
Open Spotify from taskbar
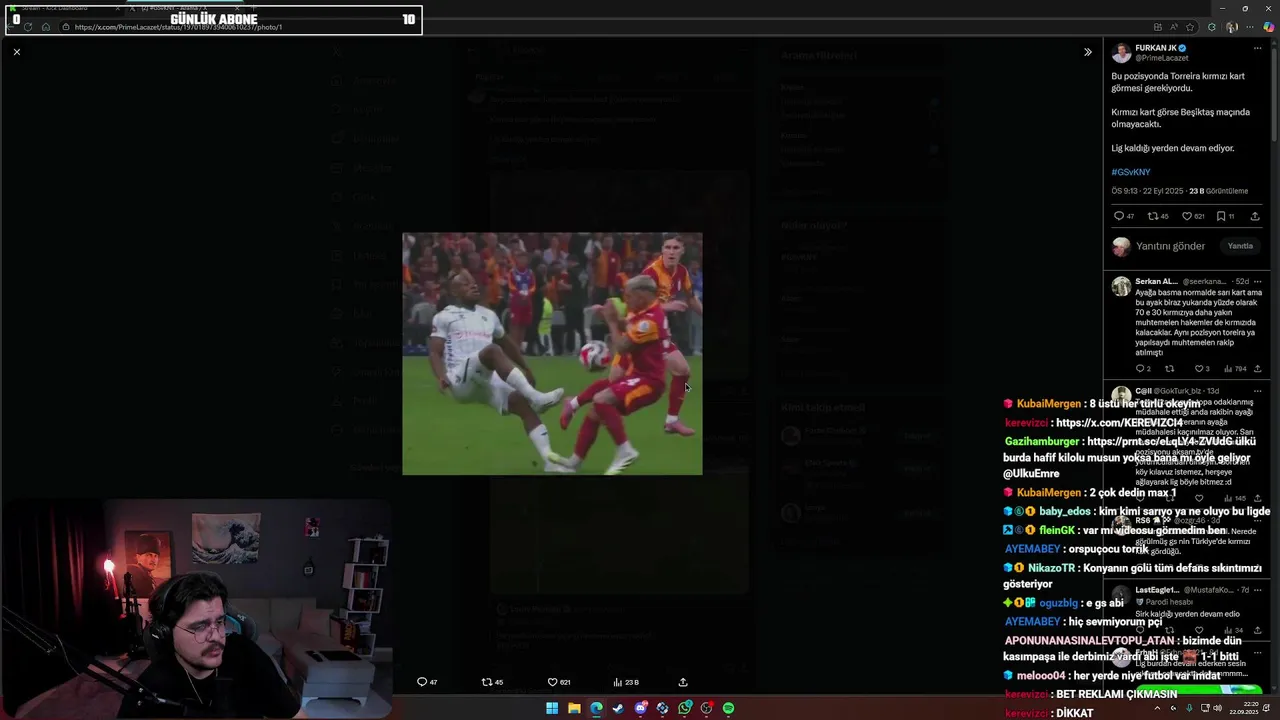tap(728, 708)
